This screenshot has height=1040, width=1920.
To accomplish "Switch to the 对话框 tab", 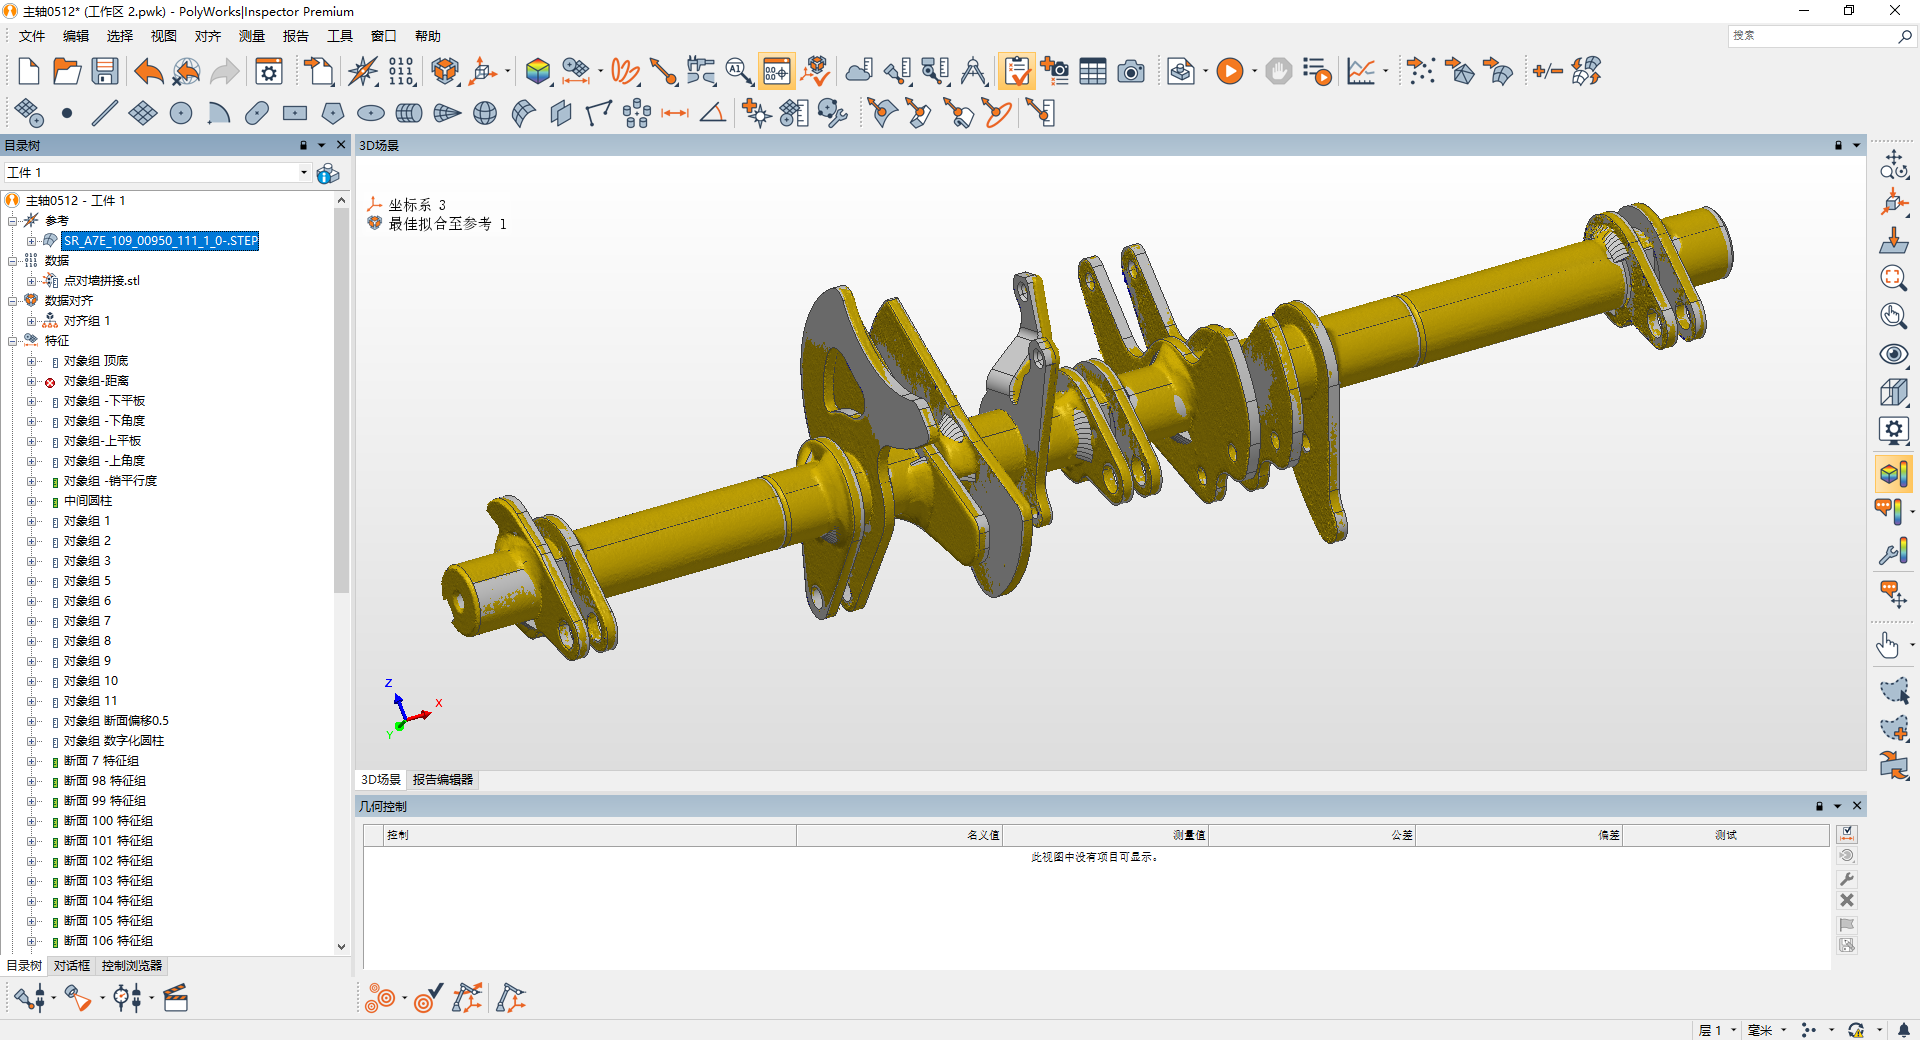I will tap(72, 966).
